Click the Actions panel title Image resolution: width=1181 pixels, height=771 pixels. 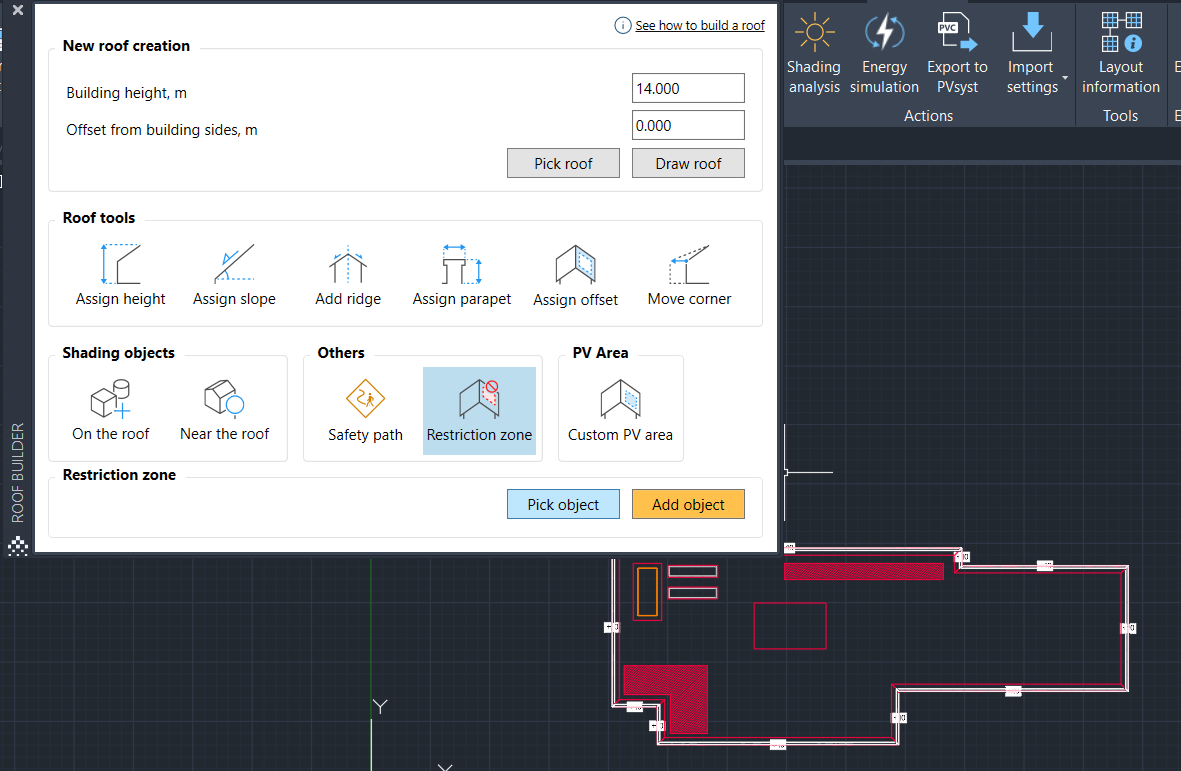coord(929,116)
